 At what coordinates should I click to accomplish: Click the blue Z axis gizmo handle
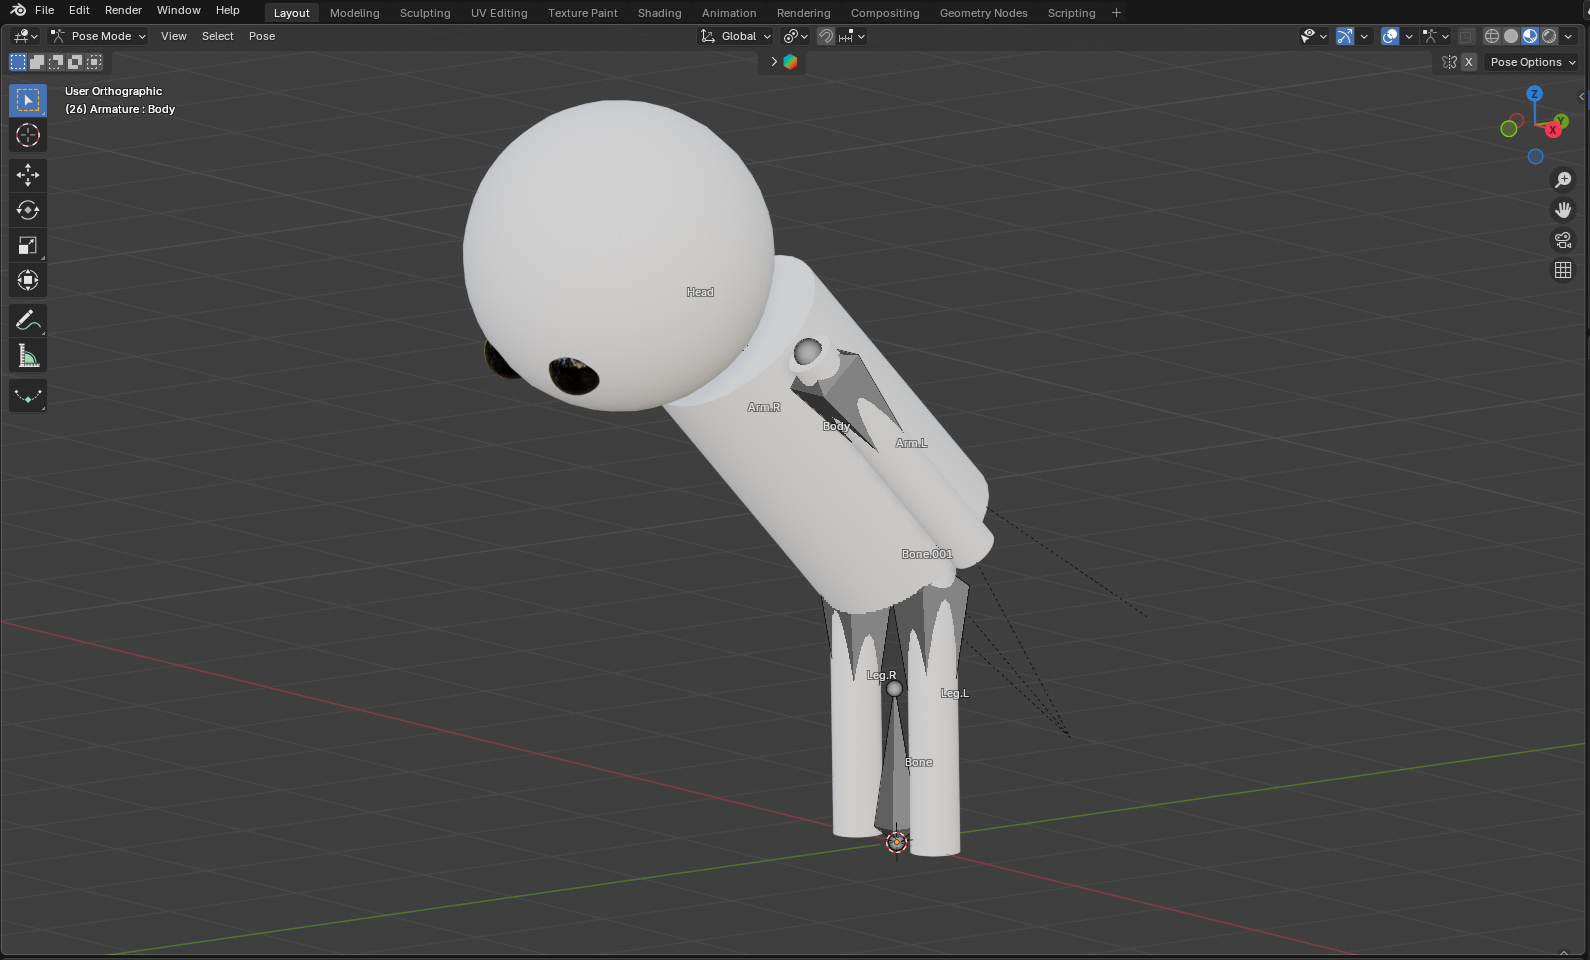1534,94
